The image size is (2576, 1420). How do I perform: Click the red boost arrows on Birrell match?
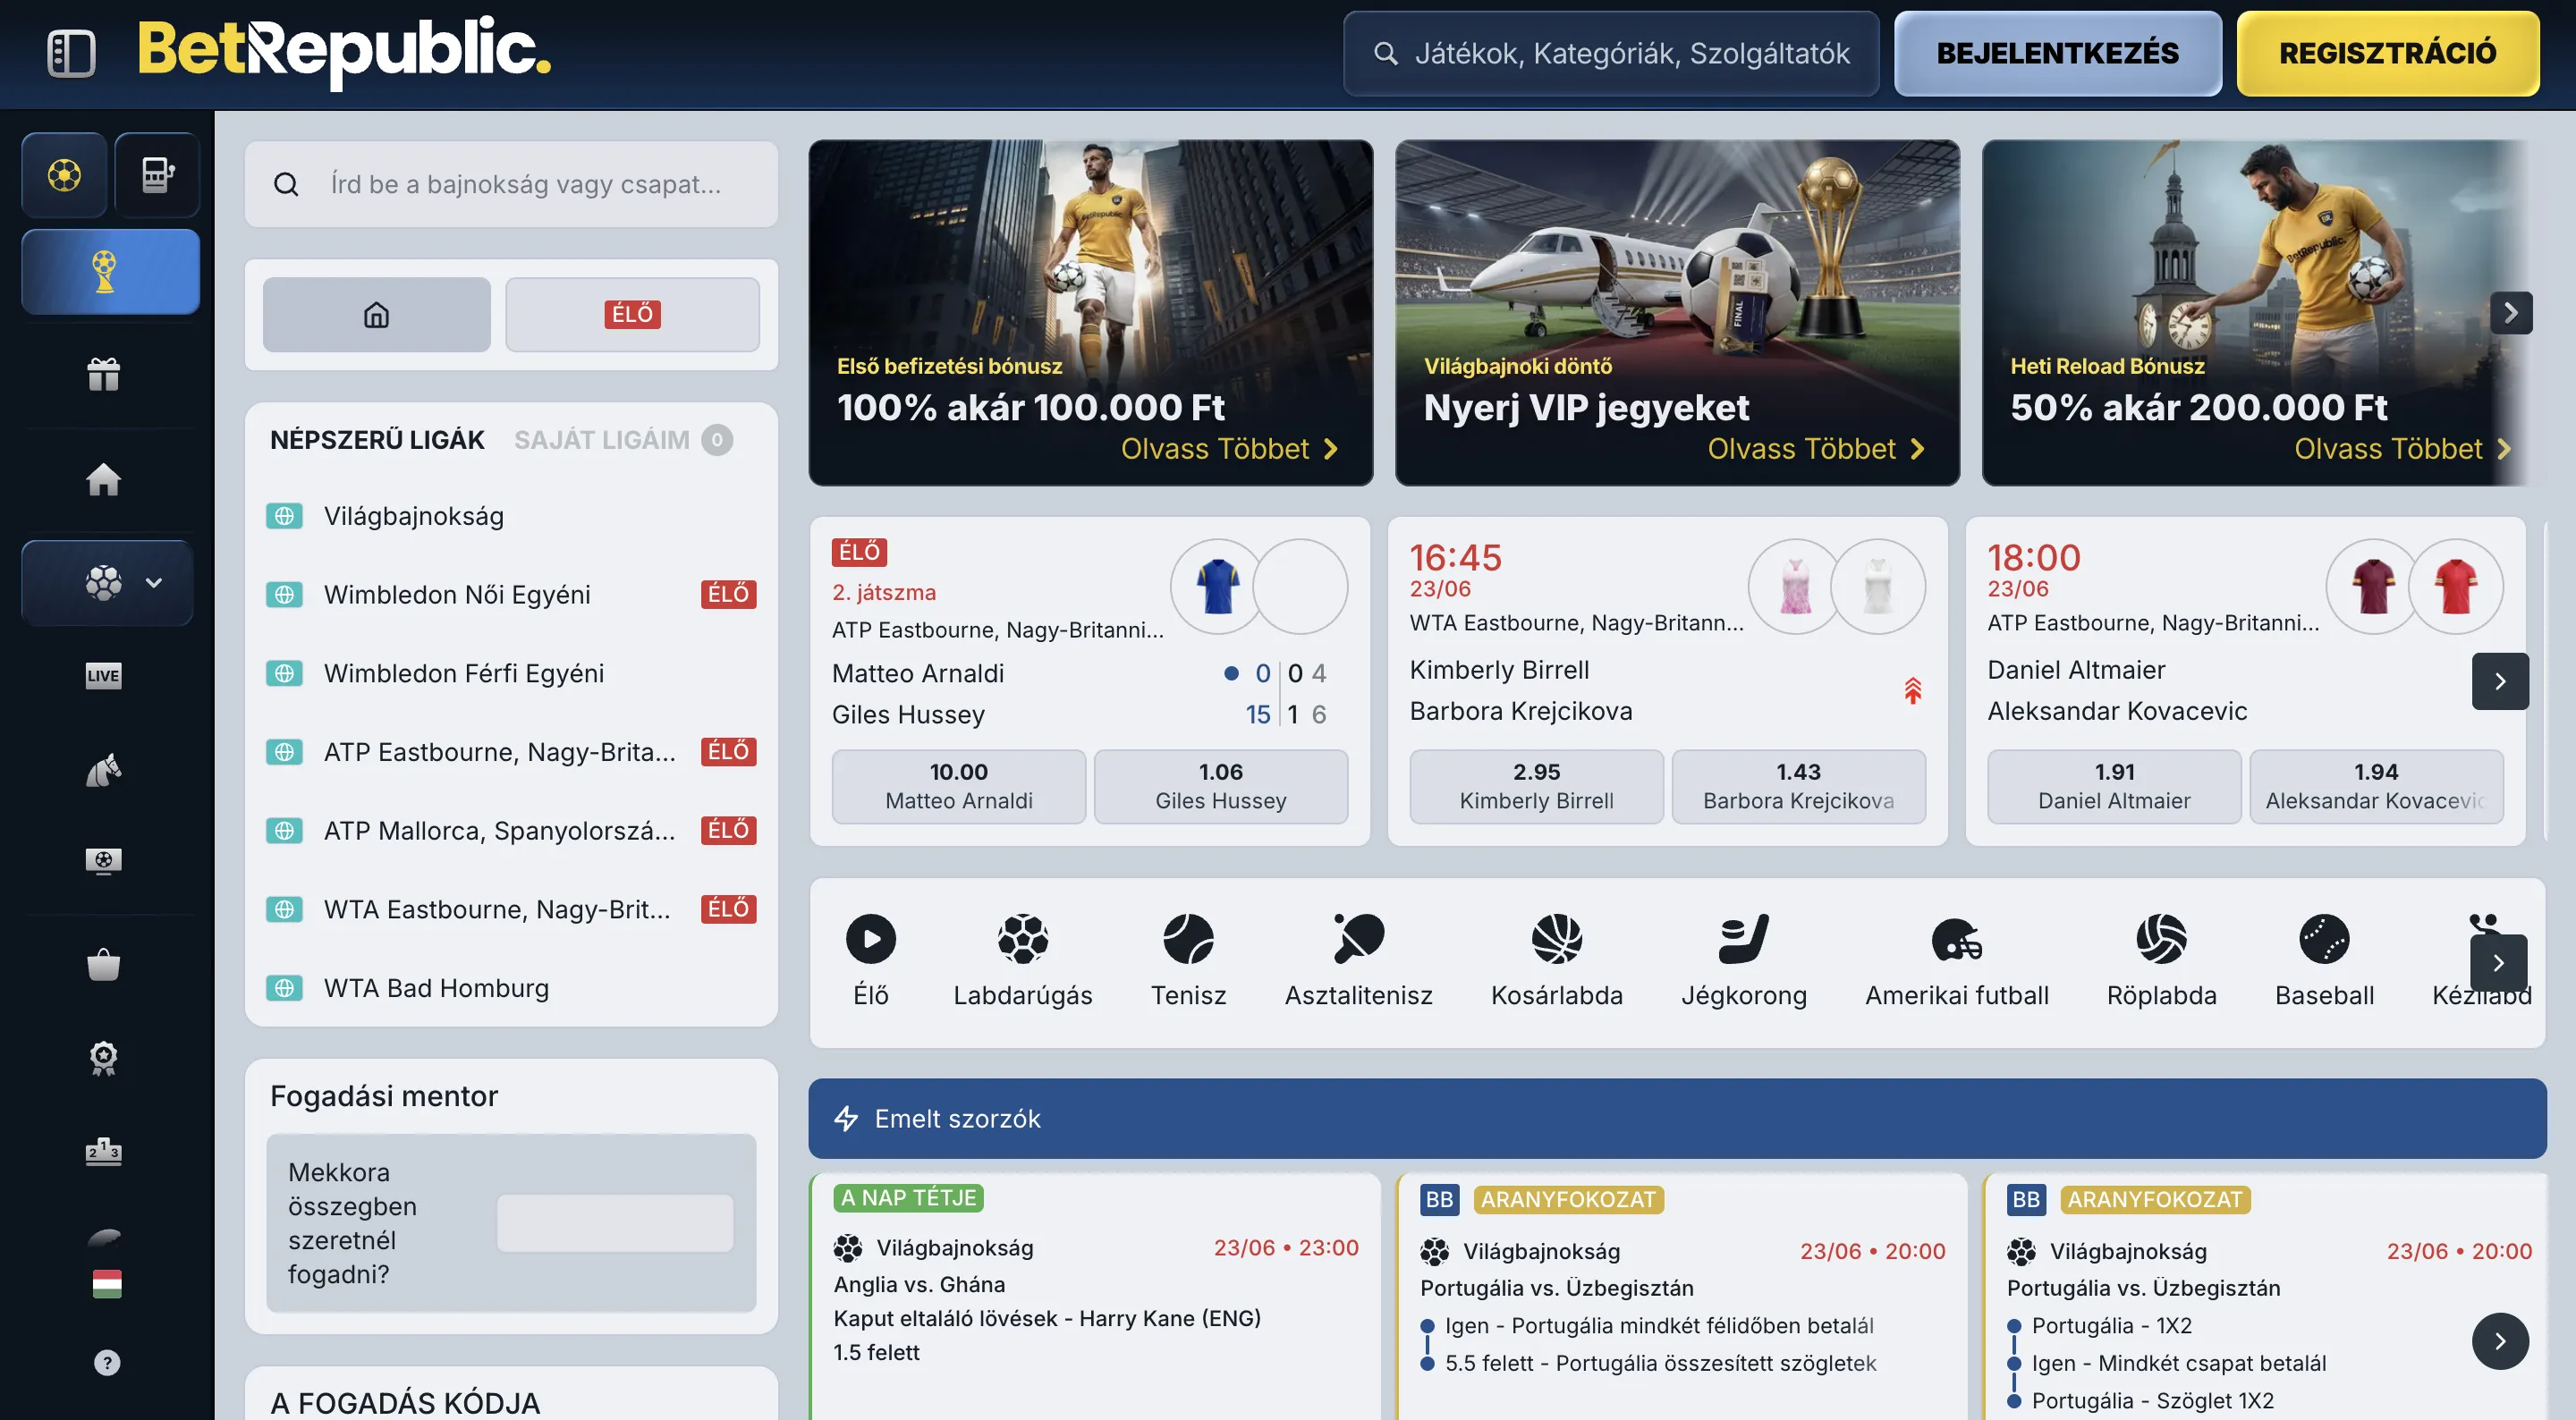pyautogui.click(x=1912, y=690)
